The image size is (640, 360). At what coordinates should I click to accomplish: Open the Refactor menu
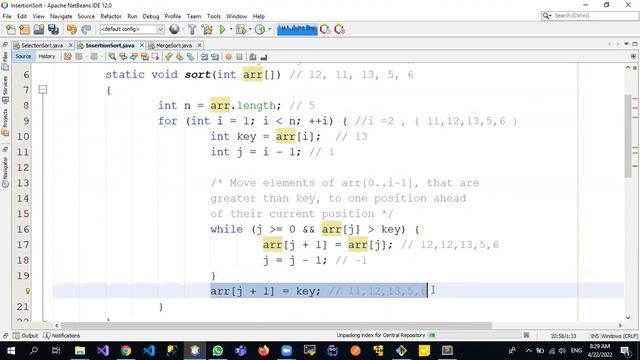(x=111, y=16)
